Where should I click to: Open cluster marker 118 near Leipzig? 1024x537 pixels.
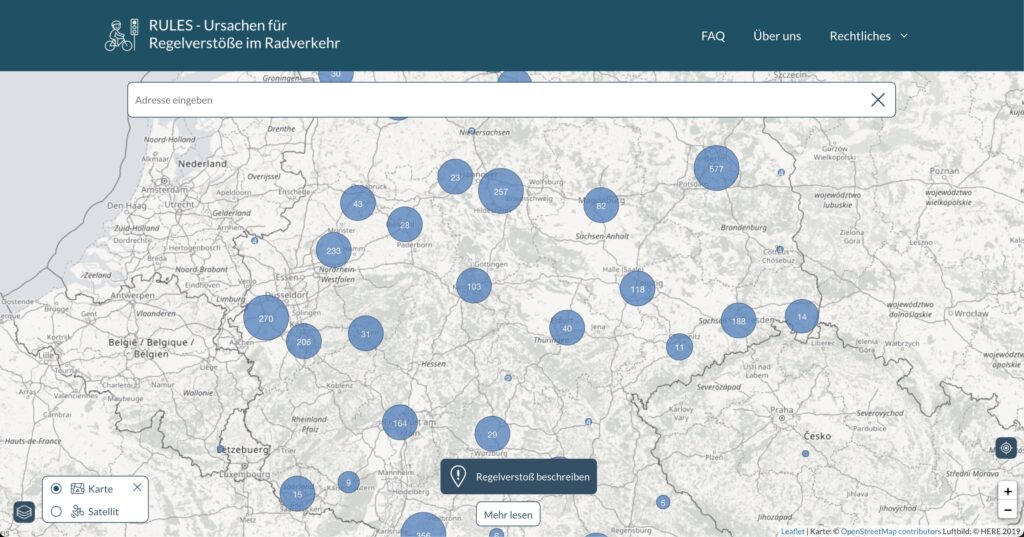coord(637,288)
